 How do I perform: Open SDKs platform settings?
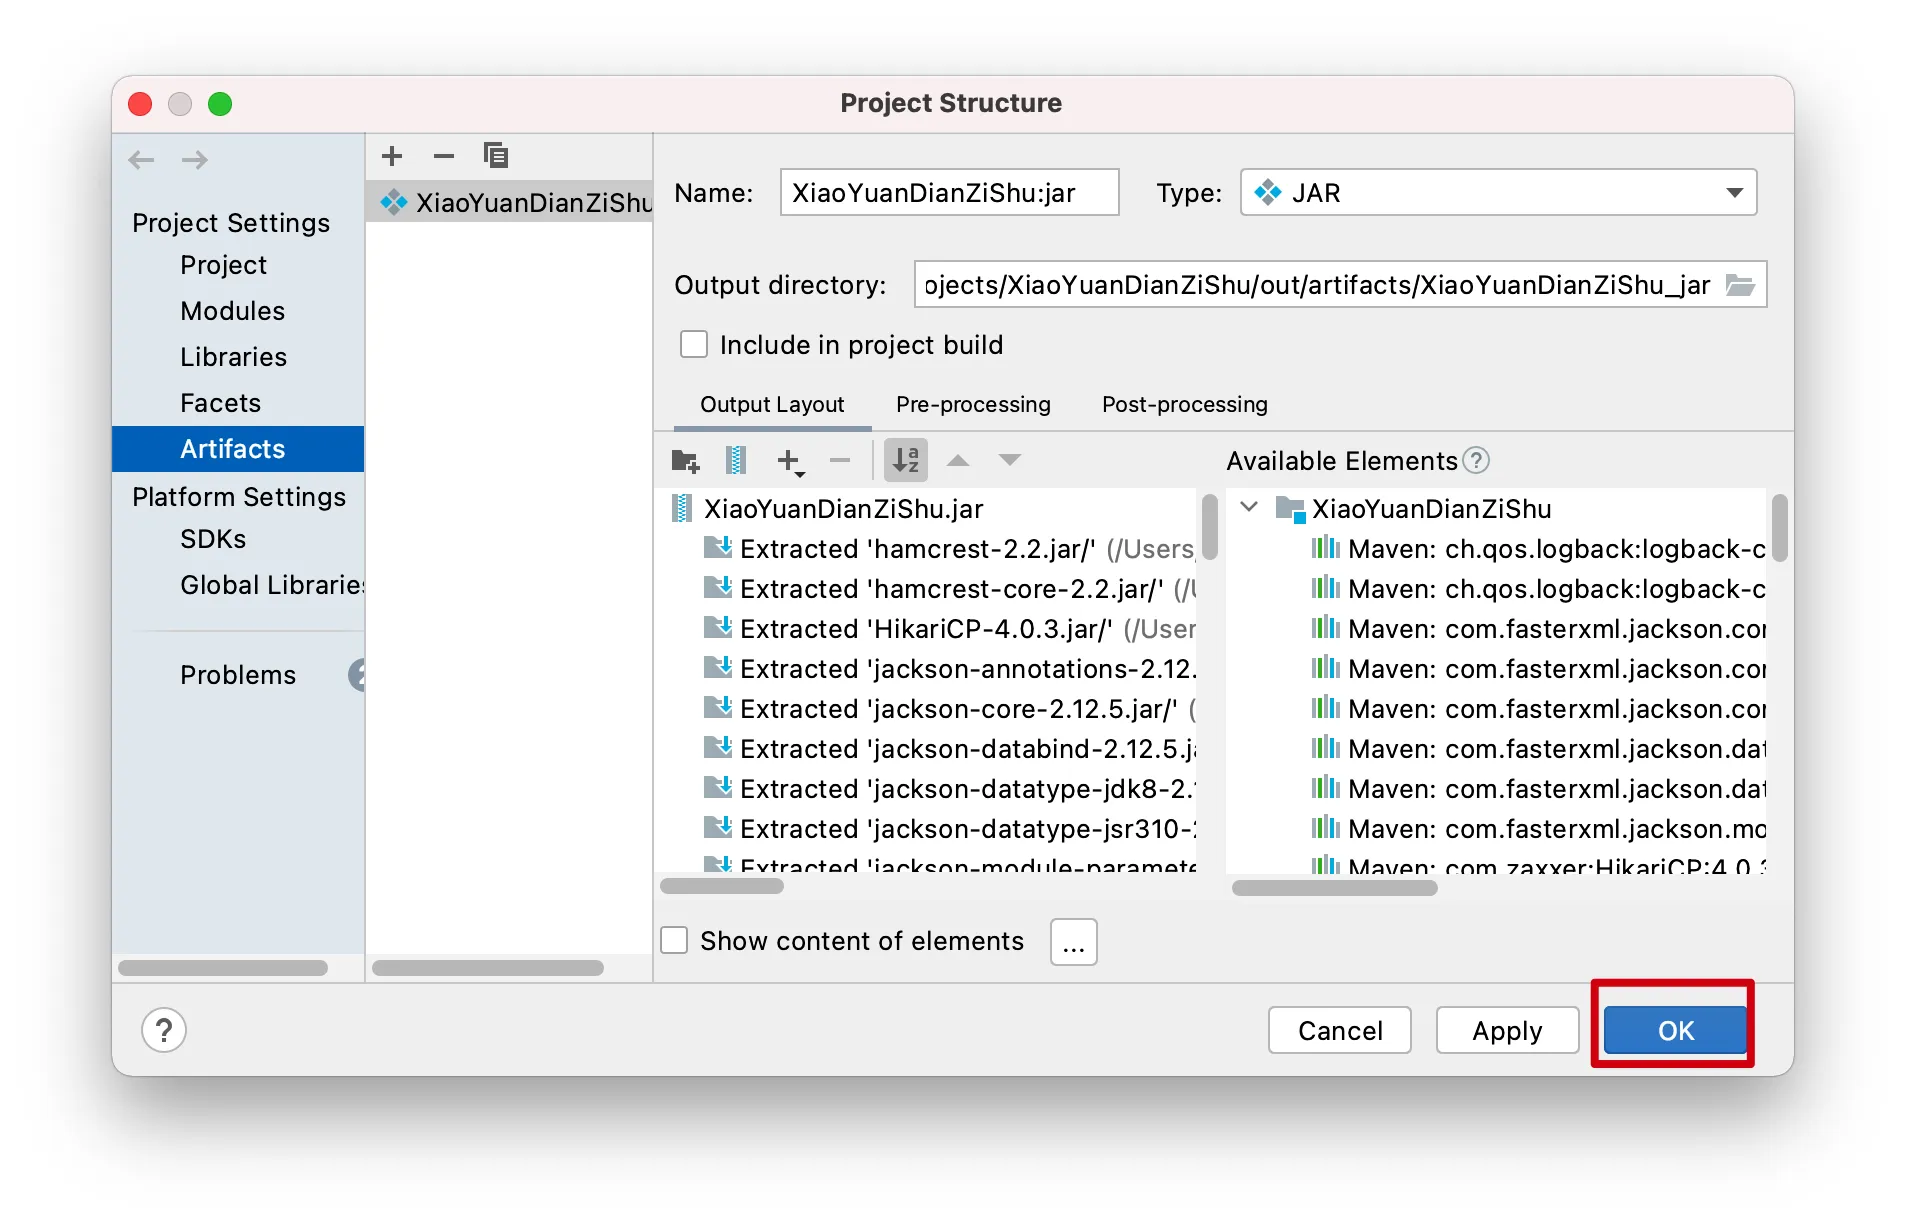(213, 539)
